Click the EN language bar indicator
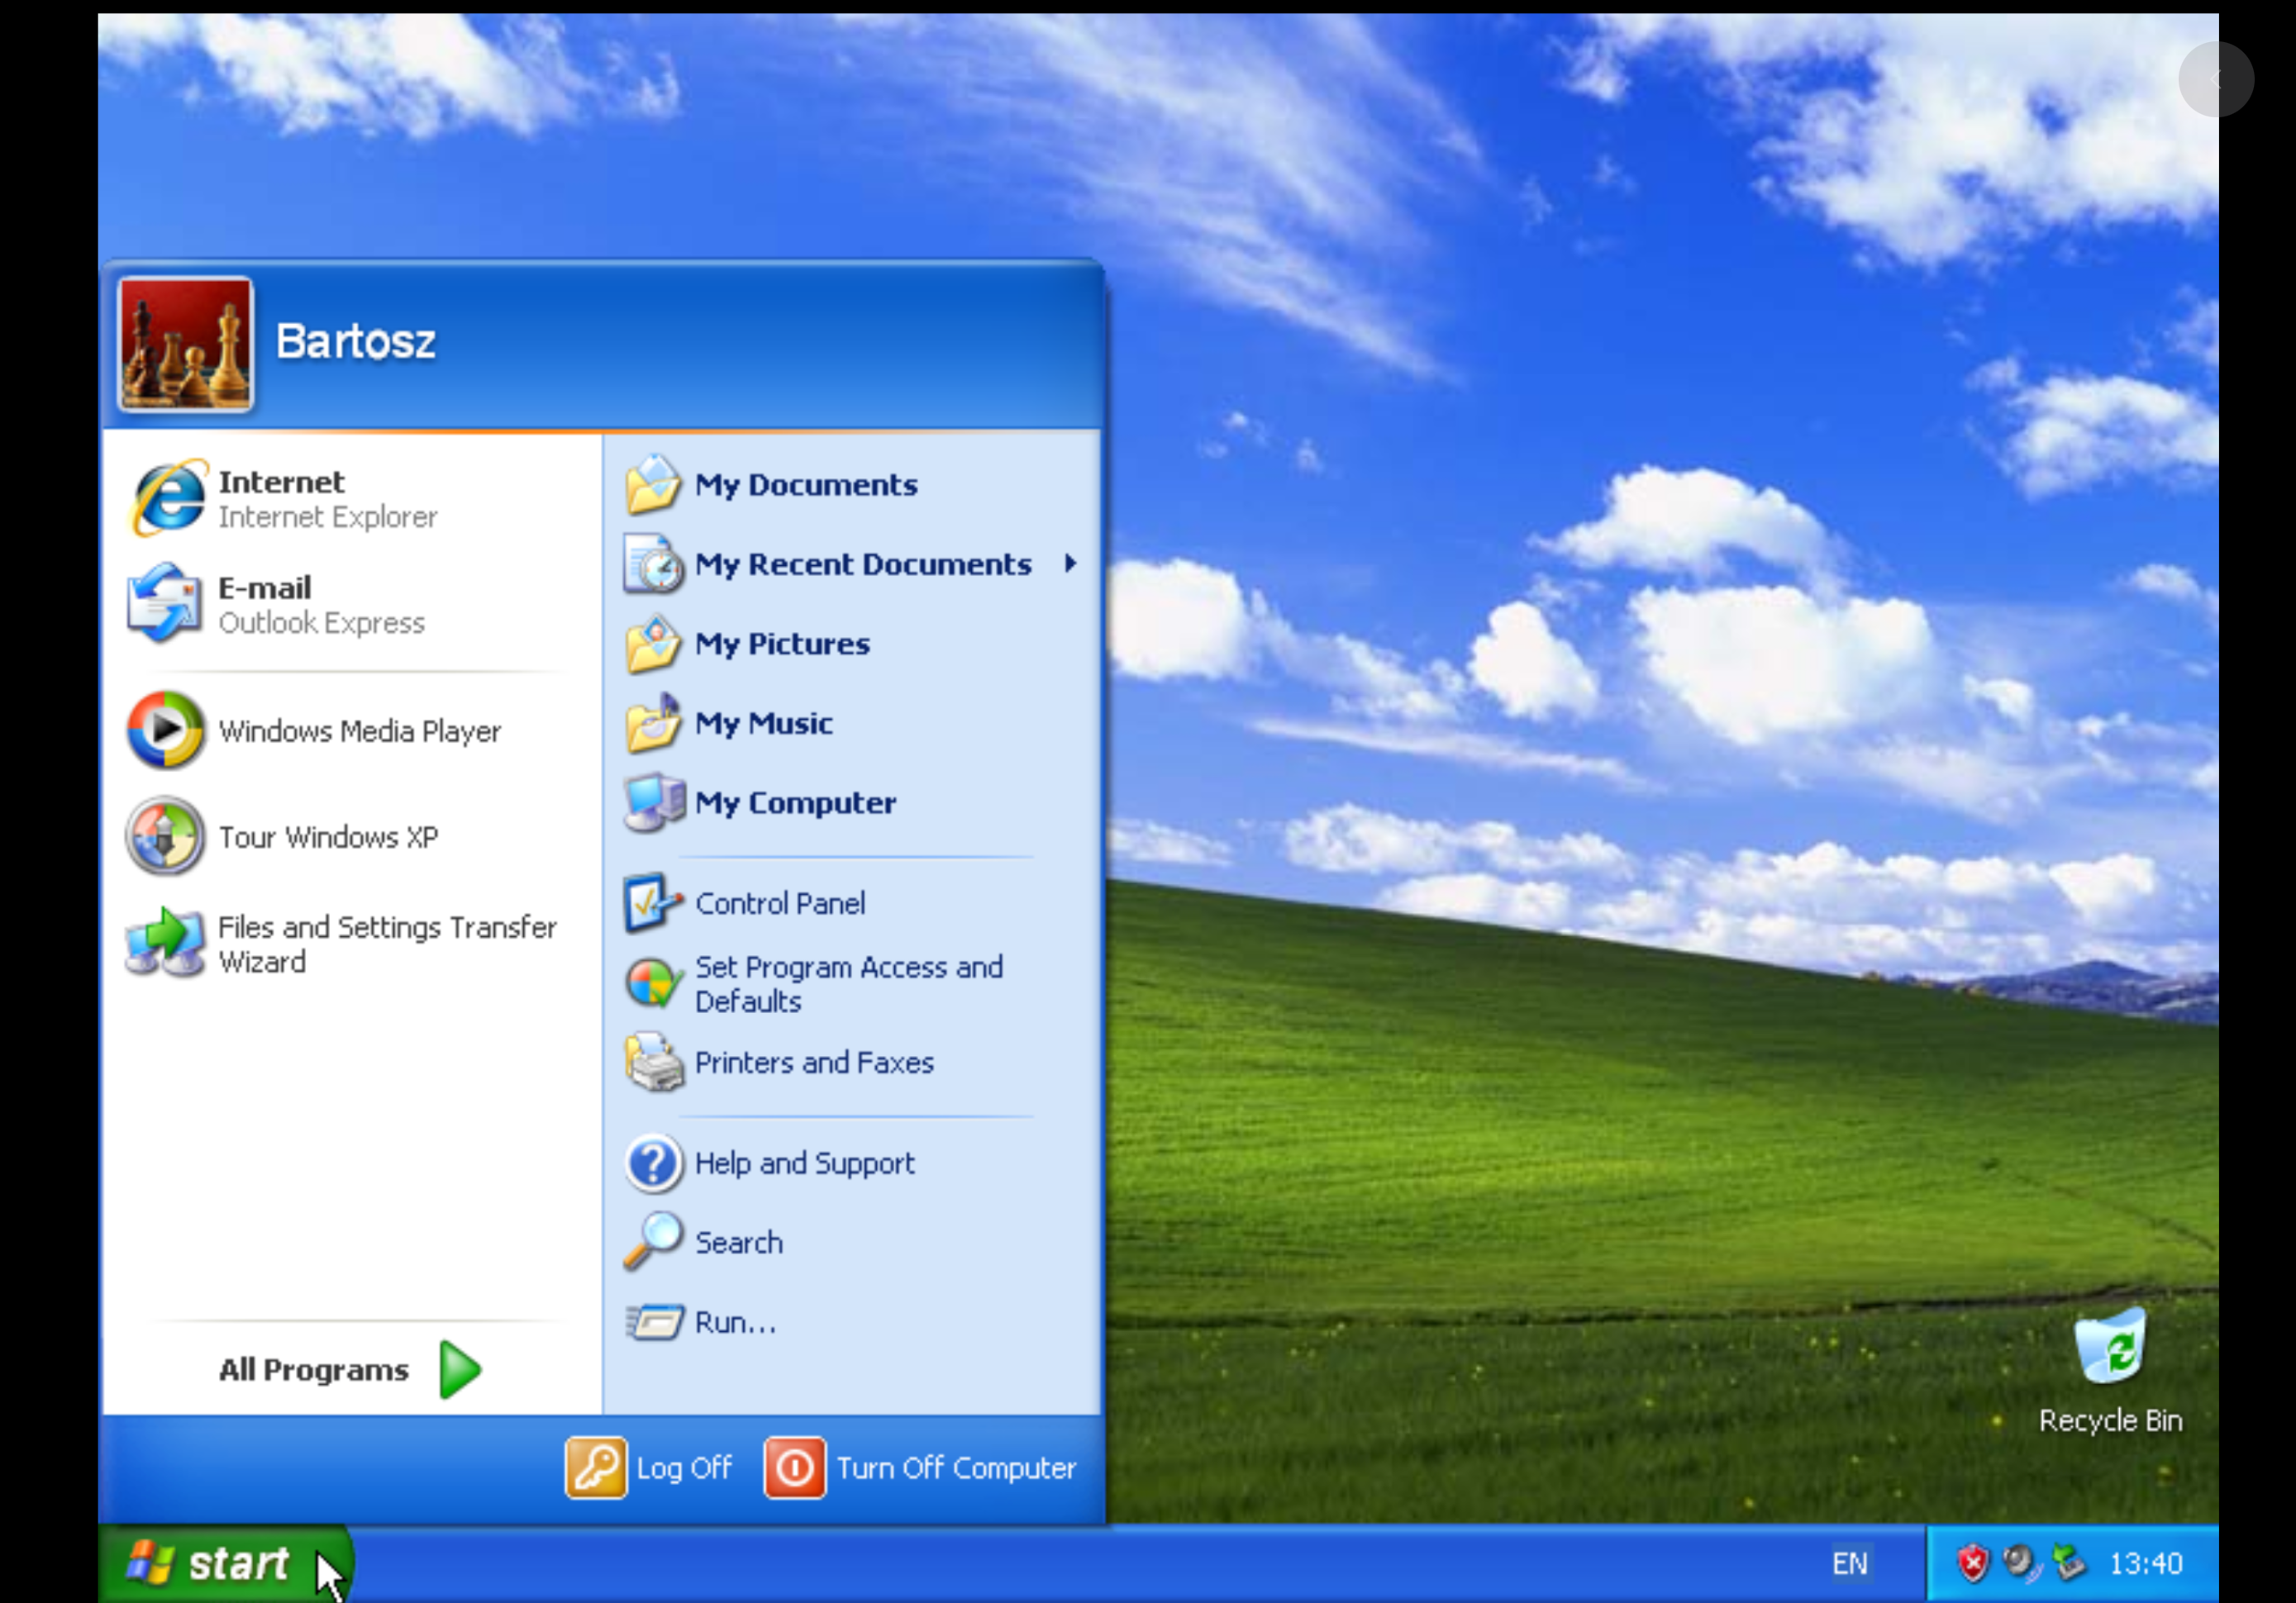The height and width of the screenshot is (1603, 2296). pyautogui.click(x=1849, y=1563)
